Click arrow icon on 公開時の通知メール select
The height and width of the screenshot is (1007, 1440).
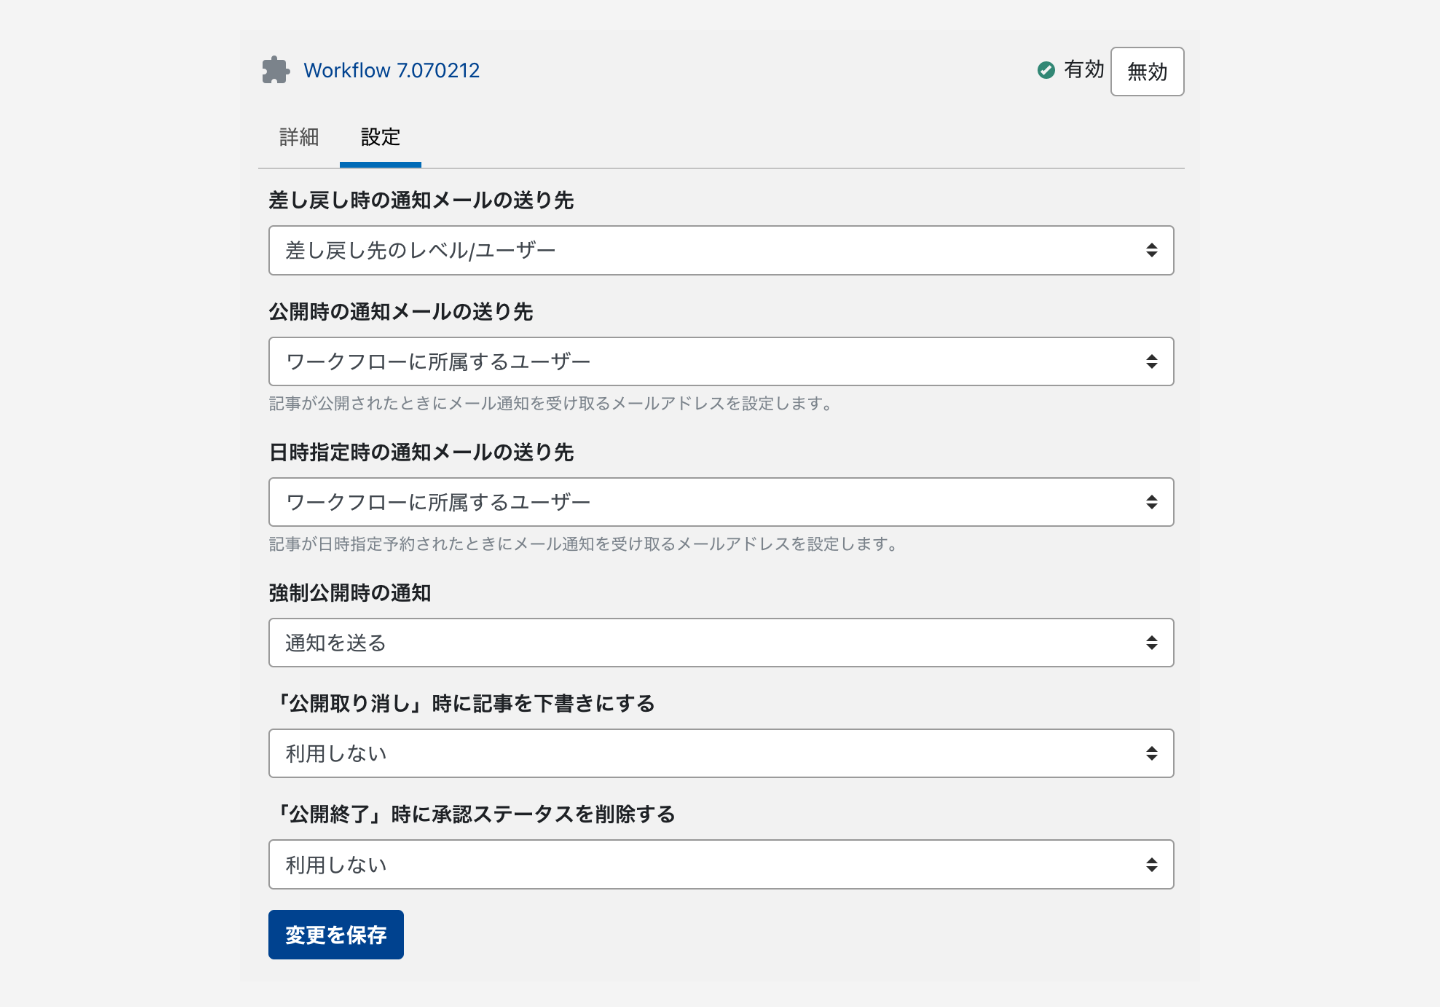[1151, 362]
